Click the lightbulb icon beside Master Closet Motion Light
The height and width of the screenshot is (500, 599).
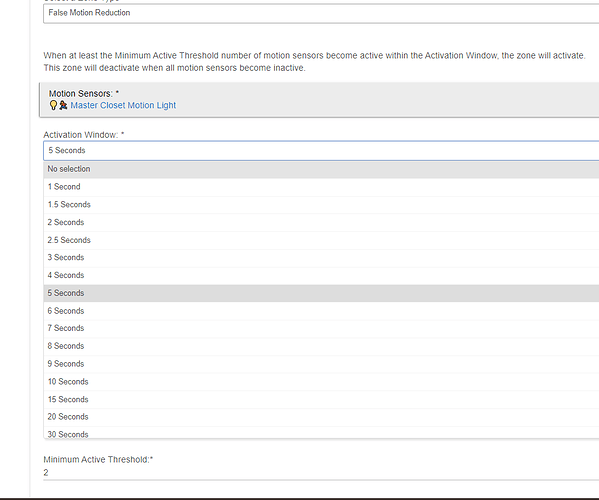[53, 105]
